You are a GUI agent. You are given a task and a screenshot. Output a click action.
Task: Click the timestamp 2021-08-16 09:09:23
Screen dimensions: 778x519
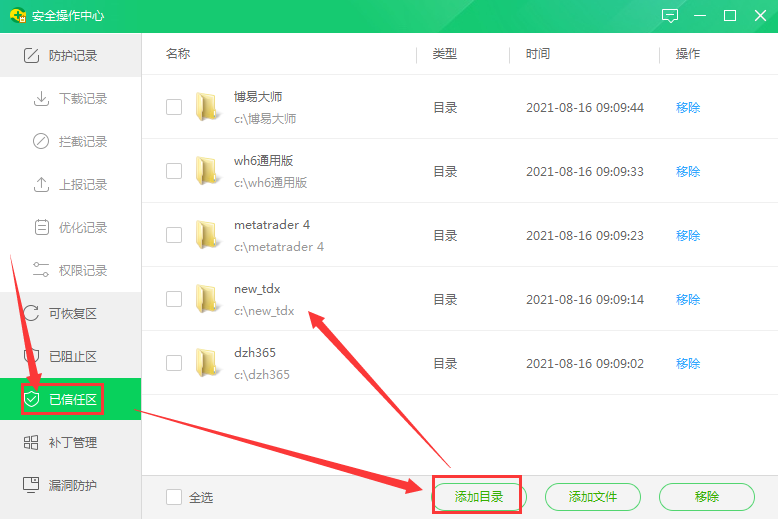pos(585,235)
